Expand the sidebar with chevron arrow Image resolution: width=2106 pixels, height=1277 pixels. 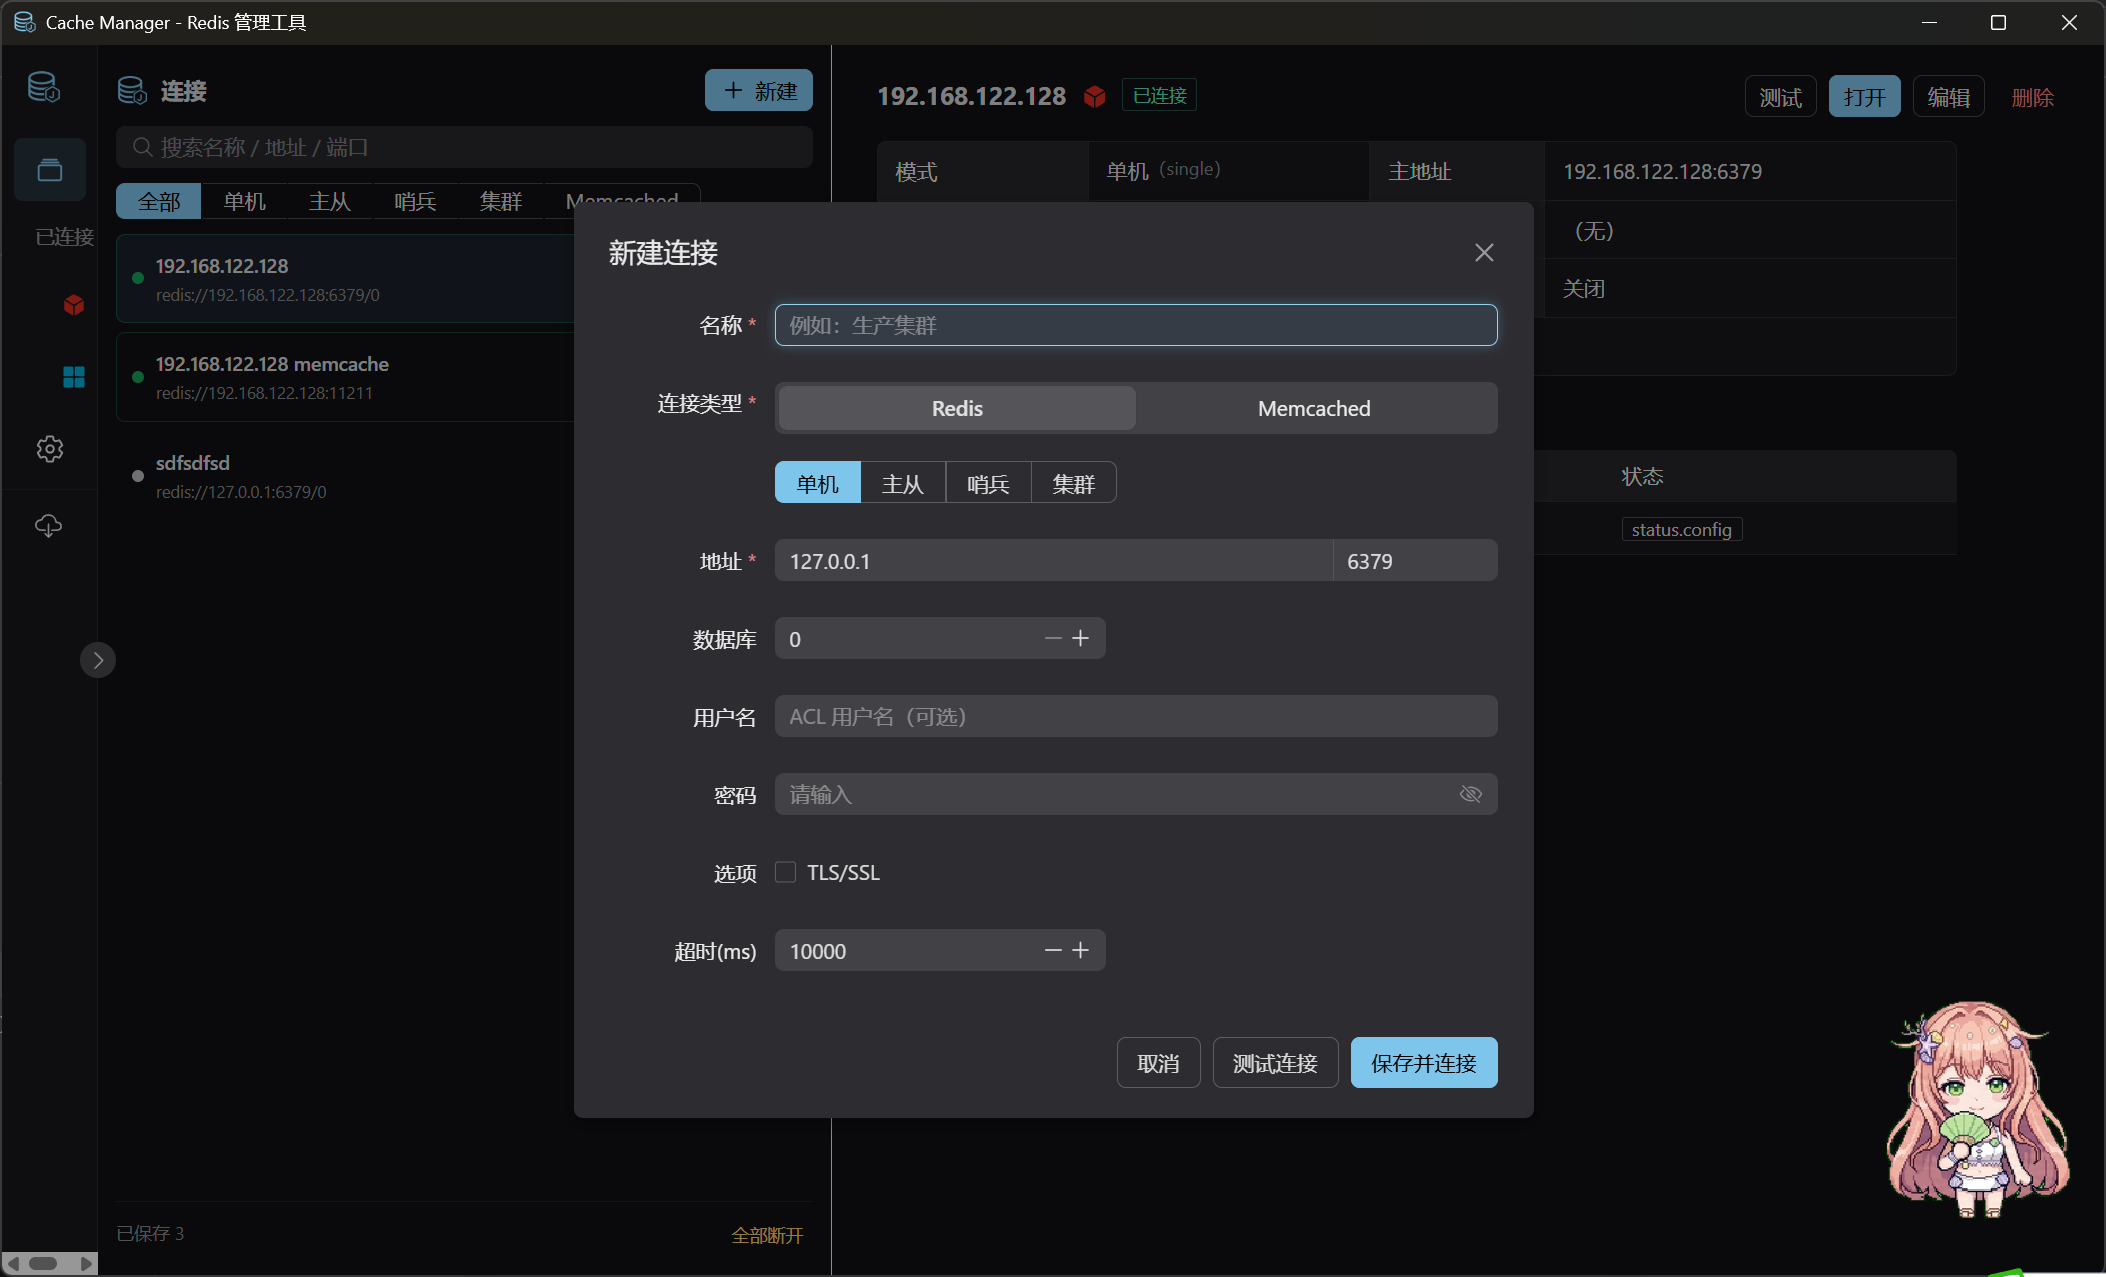point(98,660)
